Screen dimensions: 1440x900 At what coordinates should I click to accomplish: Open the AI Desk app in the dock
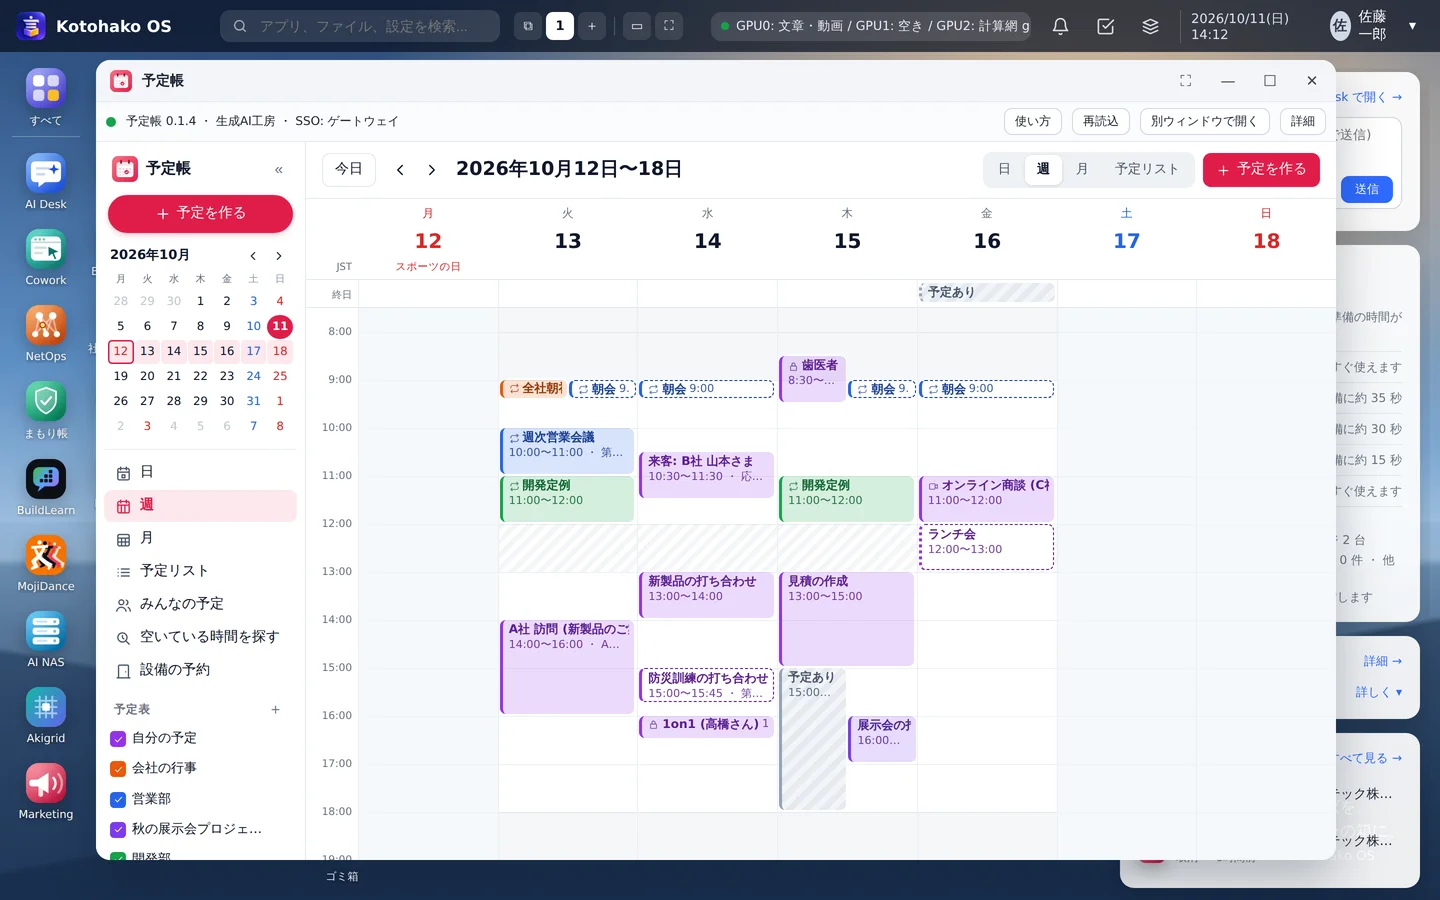(x=46, y=181)
